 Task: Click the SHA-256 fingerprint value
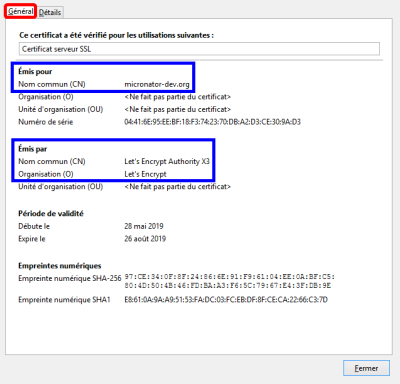click(x=229, y=281)
